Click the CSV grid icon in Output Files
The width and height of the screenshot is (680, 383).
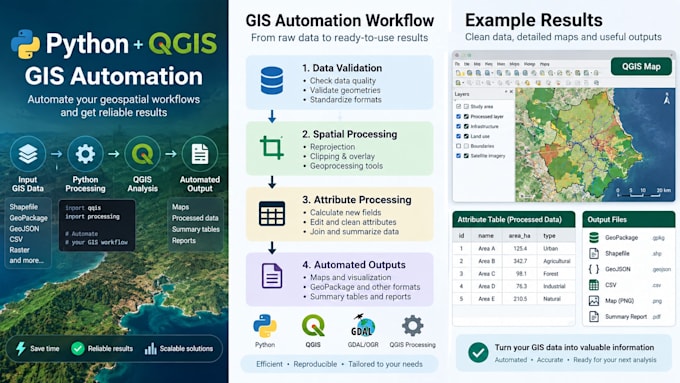pyautogui.click(x=594, y=285)
